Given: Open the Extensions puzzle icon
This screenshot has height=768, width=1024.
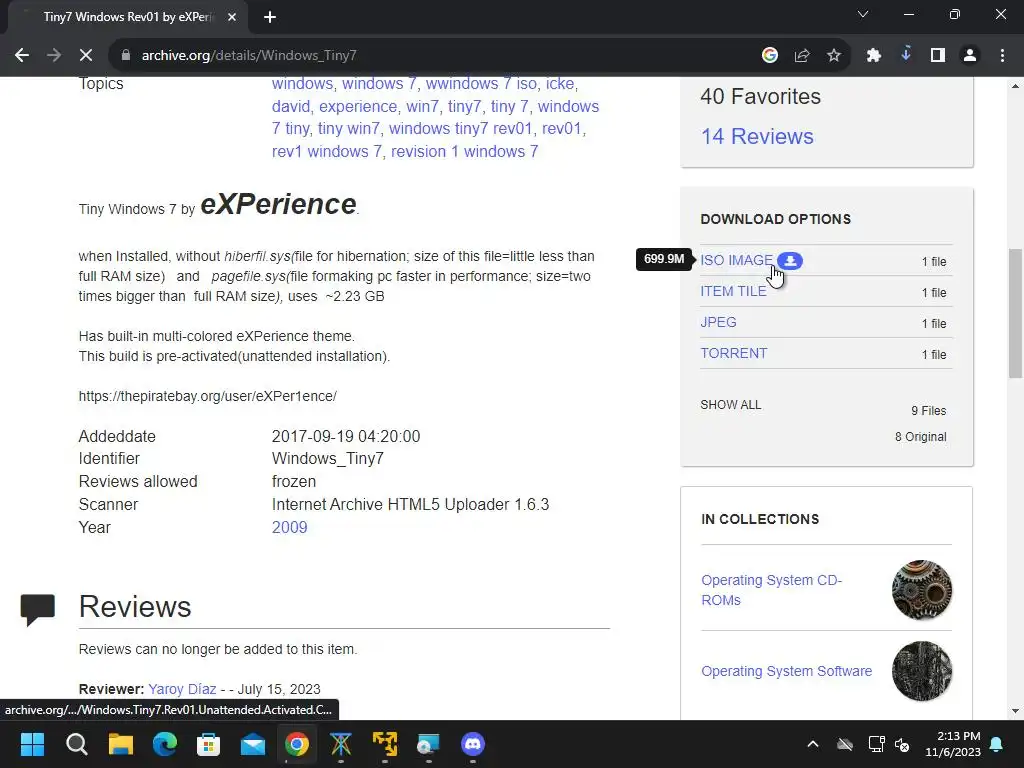Looking at the screenshot, I should point(874,56).
